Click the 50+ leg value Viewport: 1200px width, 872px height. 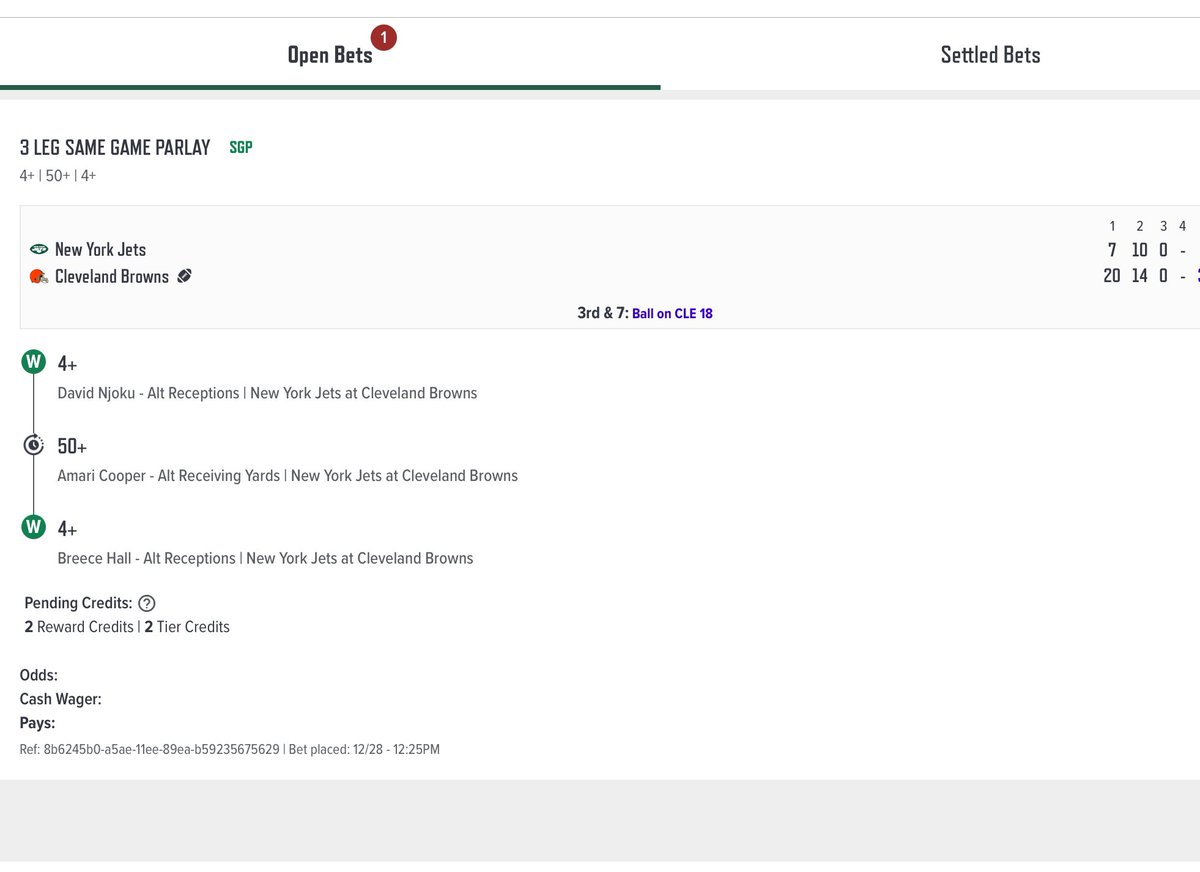[x=73, y=446]
